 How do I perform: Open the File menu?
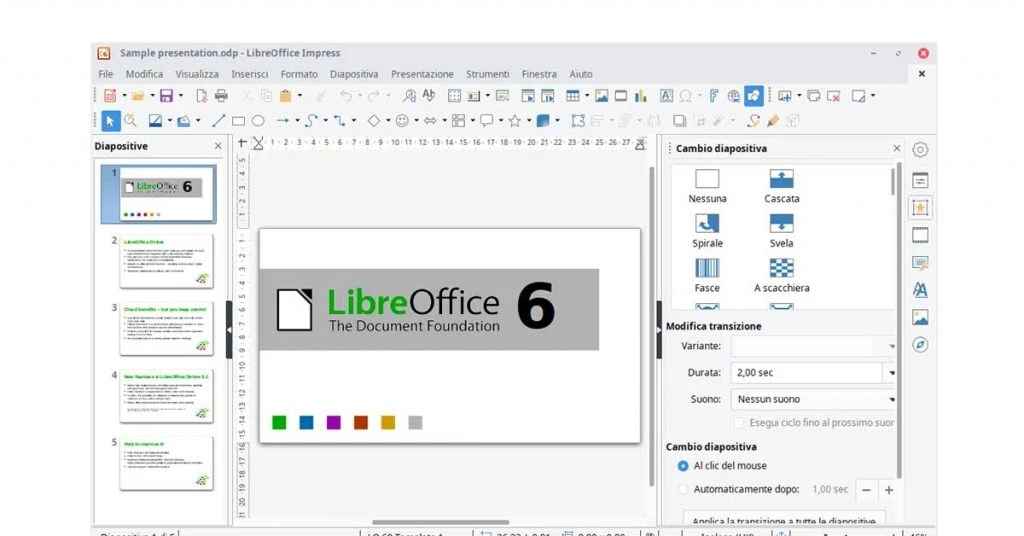coord(106,74)
